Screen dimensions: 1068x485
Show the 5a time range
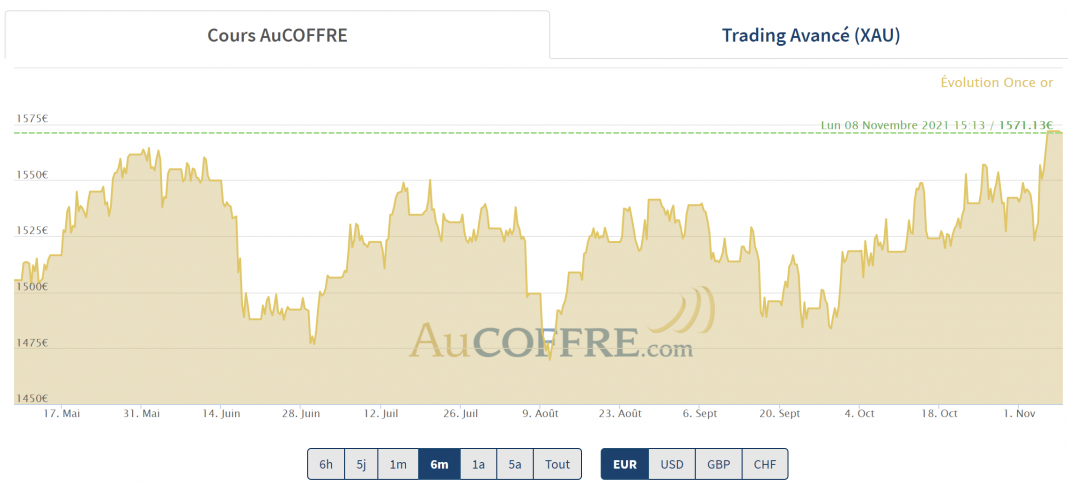(514, 465)
